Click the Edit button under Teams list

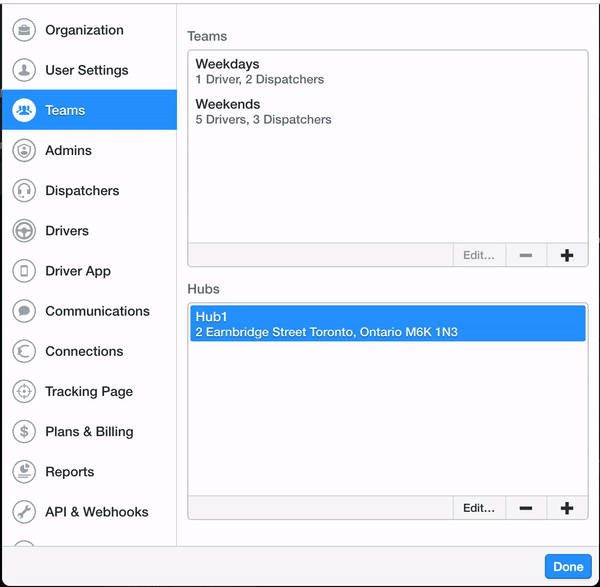click(479, 255)
